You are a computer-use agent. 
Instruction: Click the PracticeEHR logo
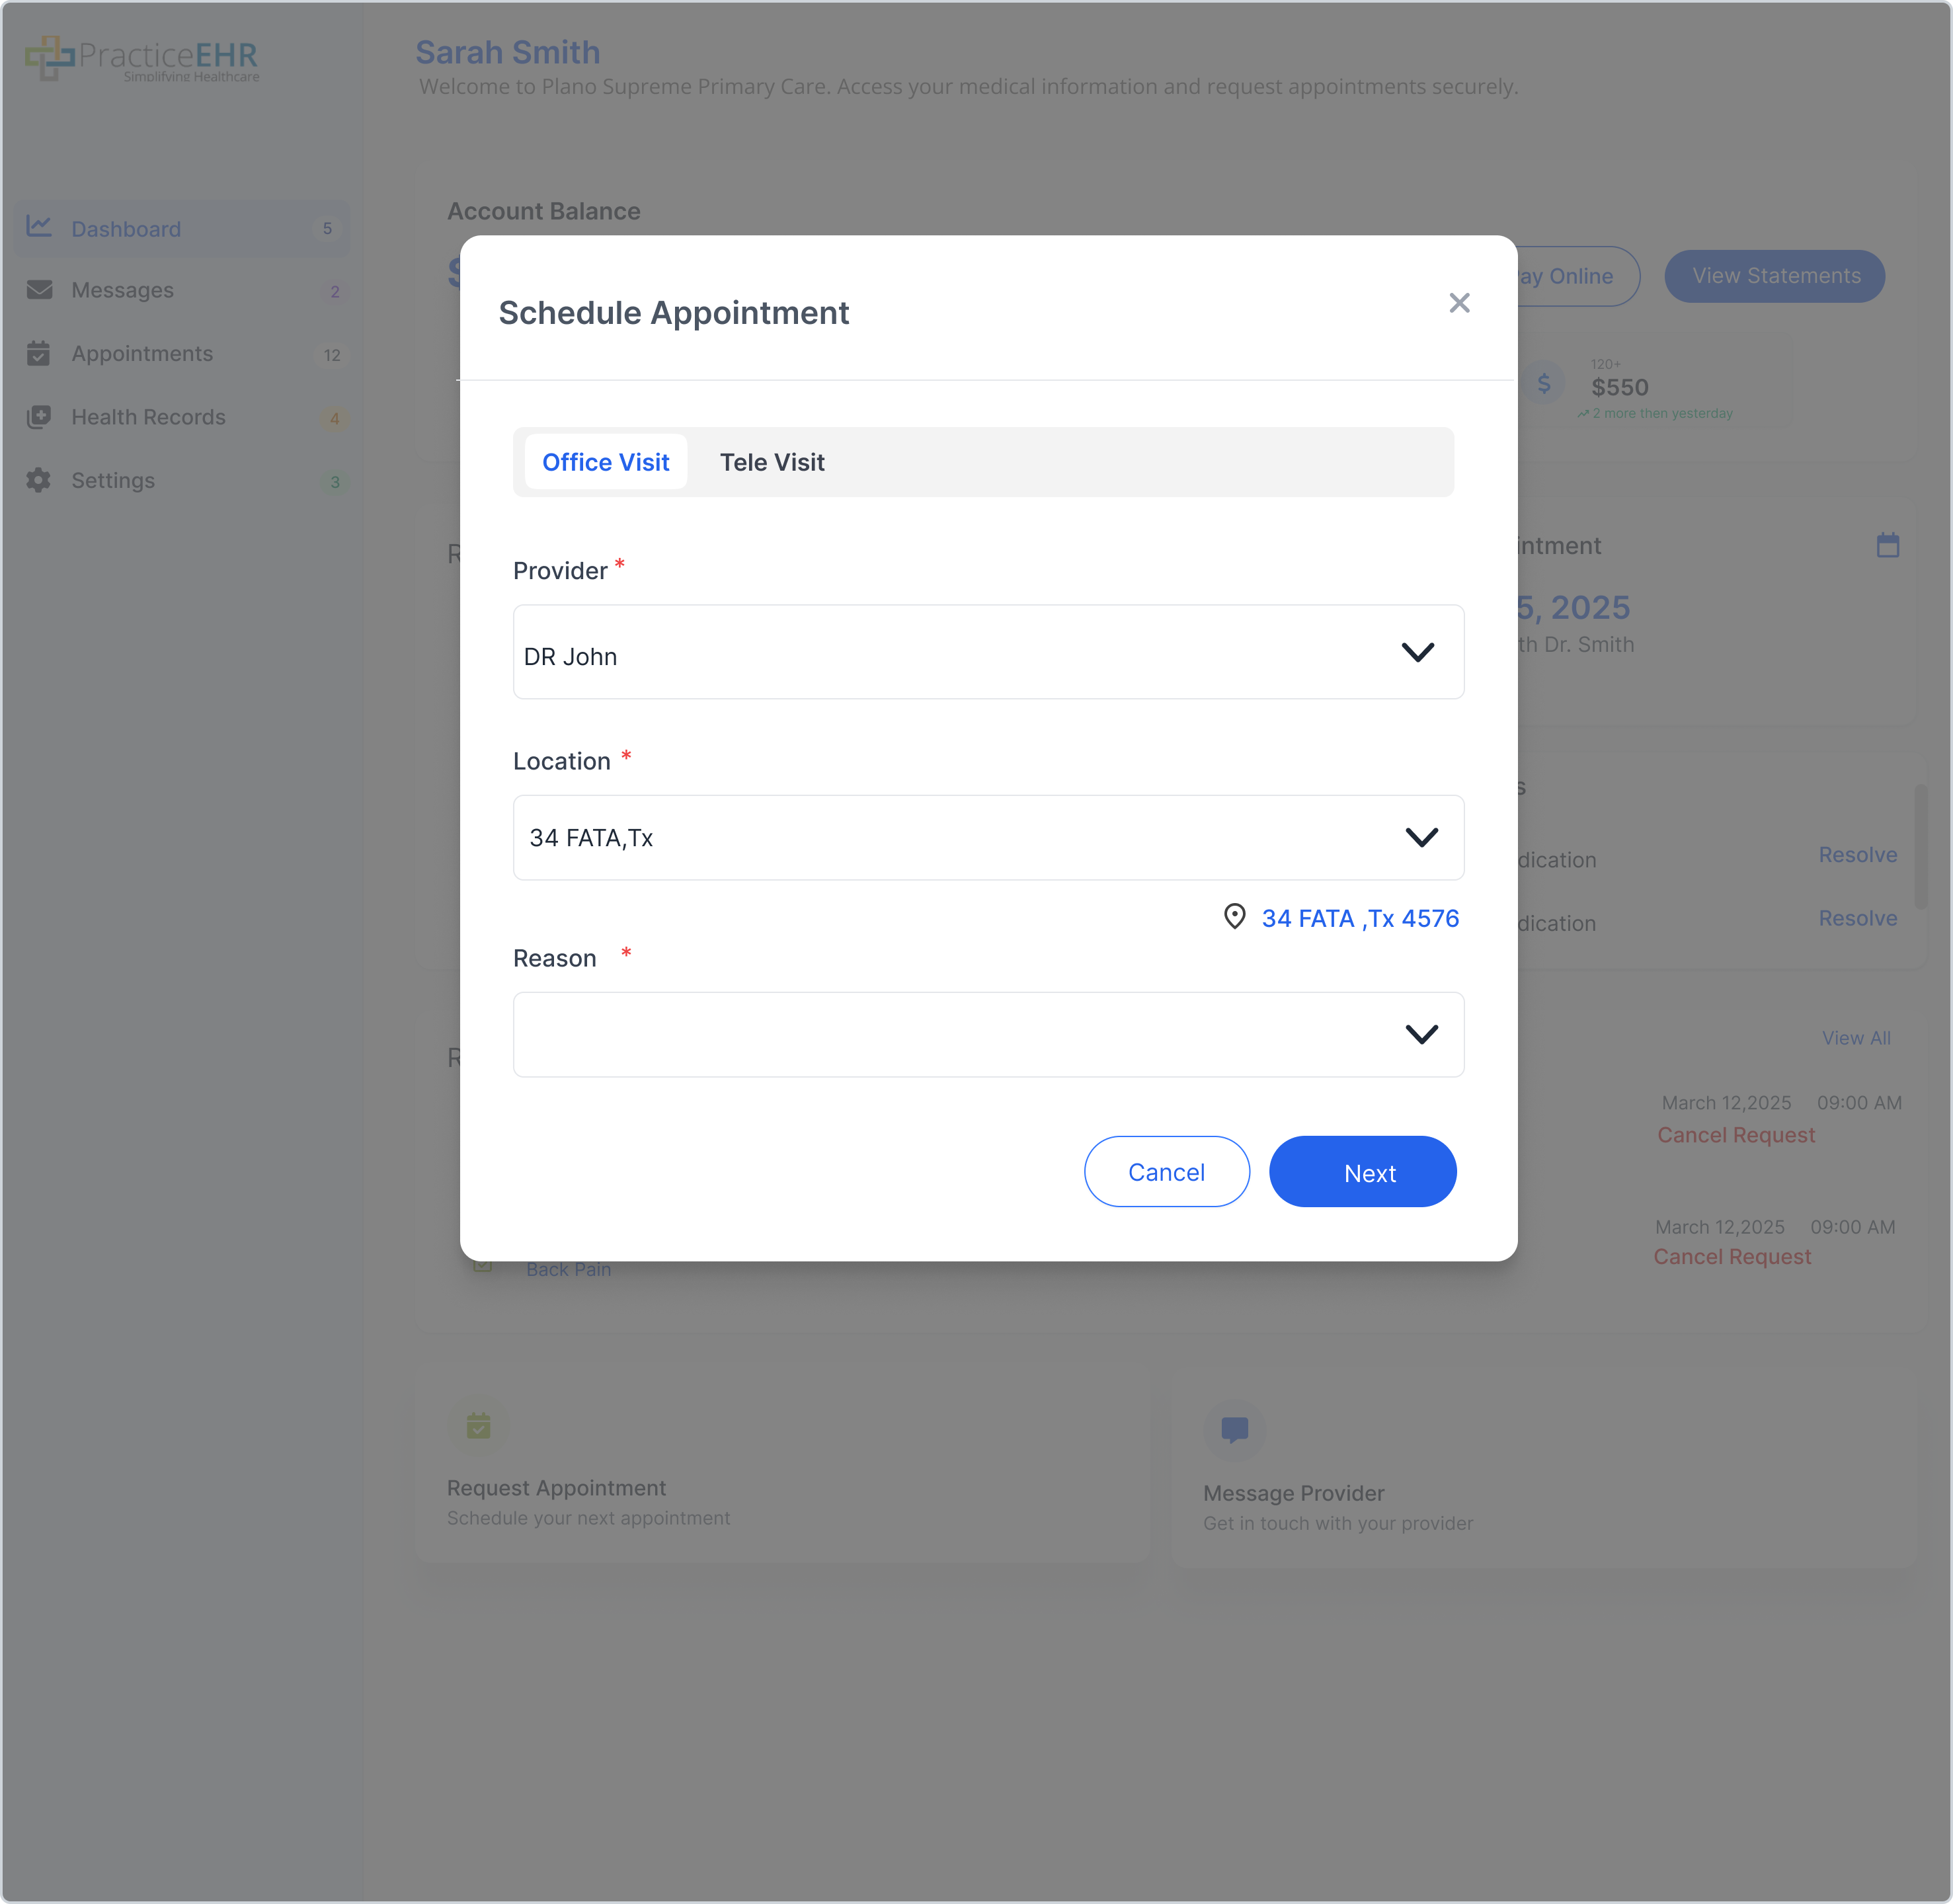click(141, 58)
